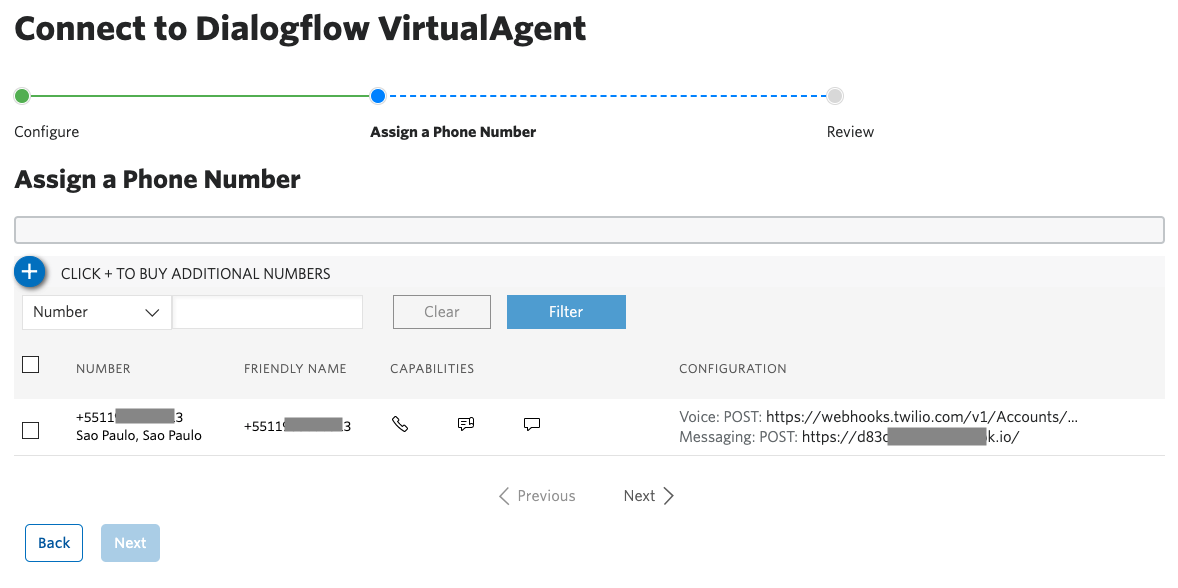The image size is (1178, 588).
Task: Select the Review step label
Action: coord(849,131)
